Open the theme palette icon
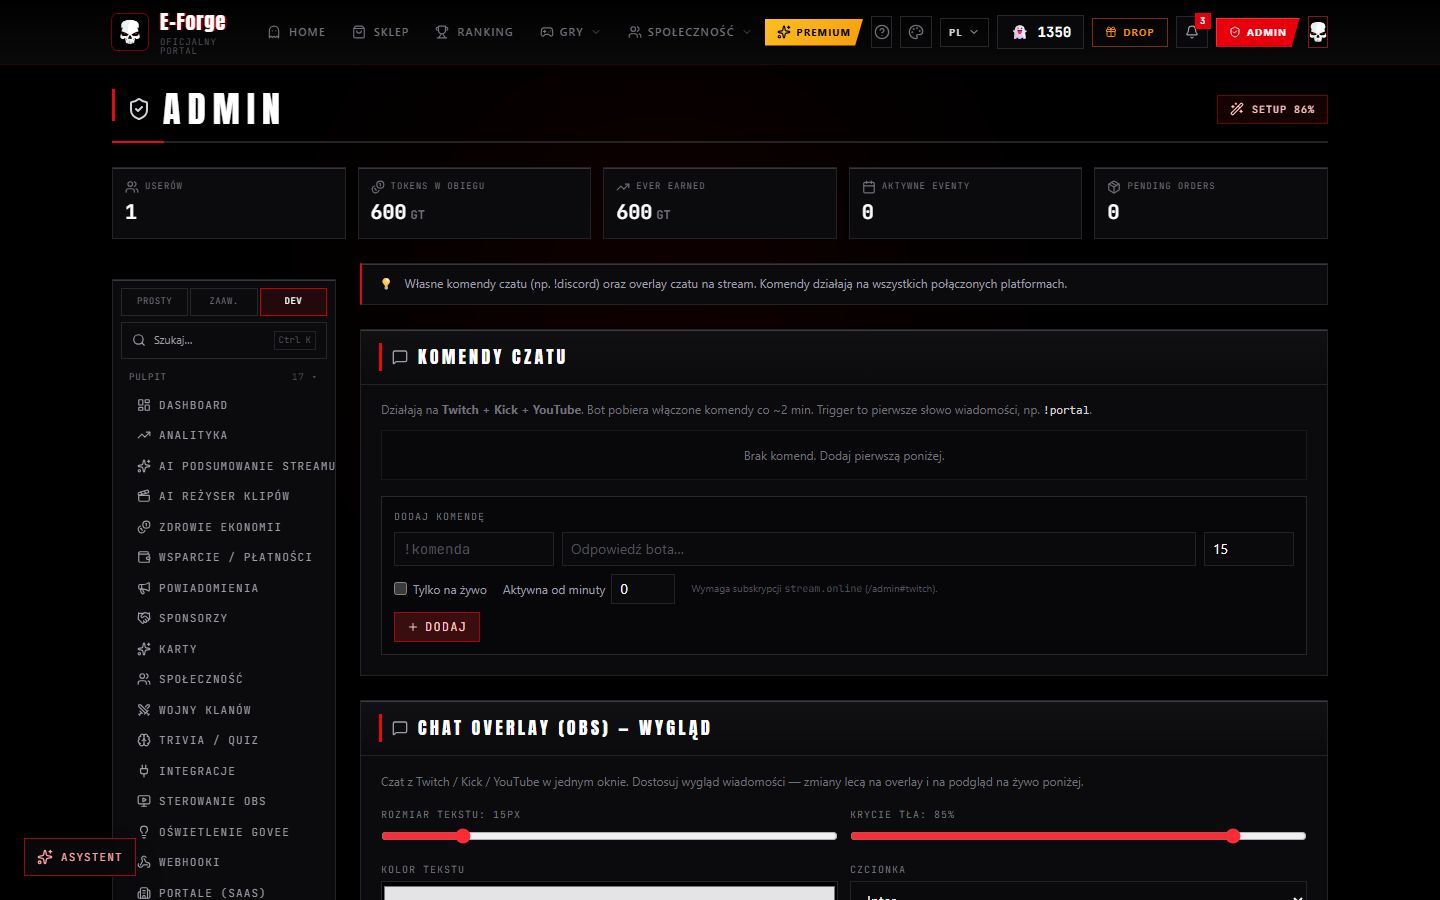The image size is (1440, 900). click(916, 32)
